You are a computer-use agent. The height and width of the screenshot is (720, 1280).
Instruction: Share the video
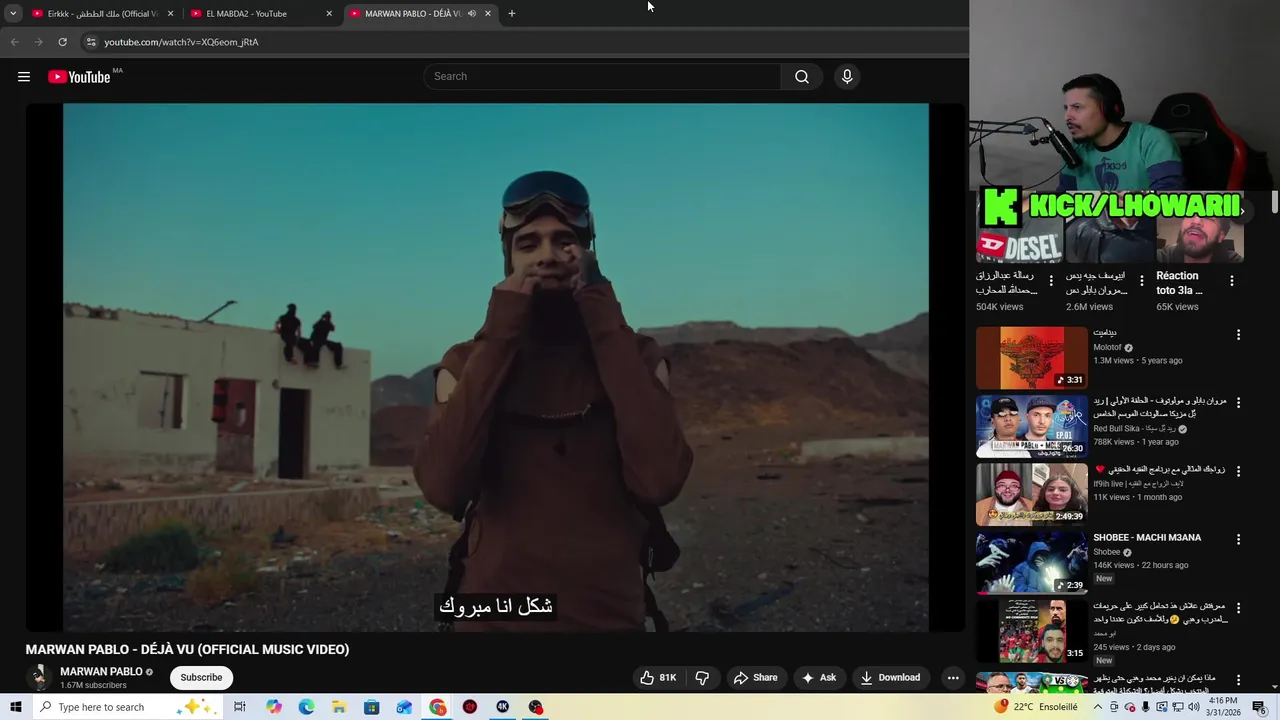pos(755,677)
